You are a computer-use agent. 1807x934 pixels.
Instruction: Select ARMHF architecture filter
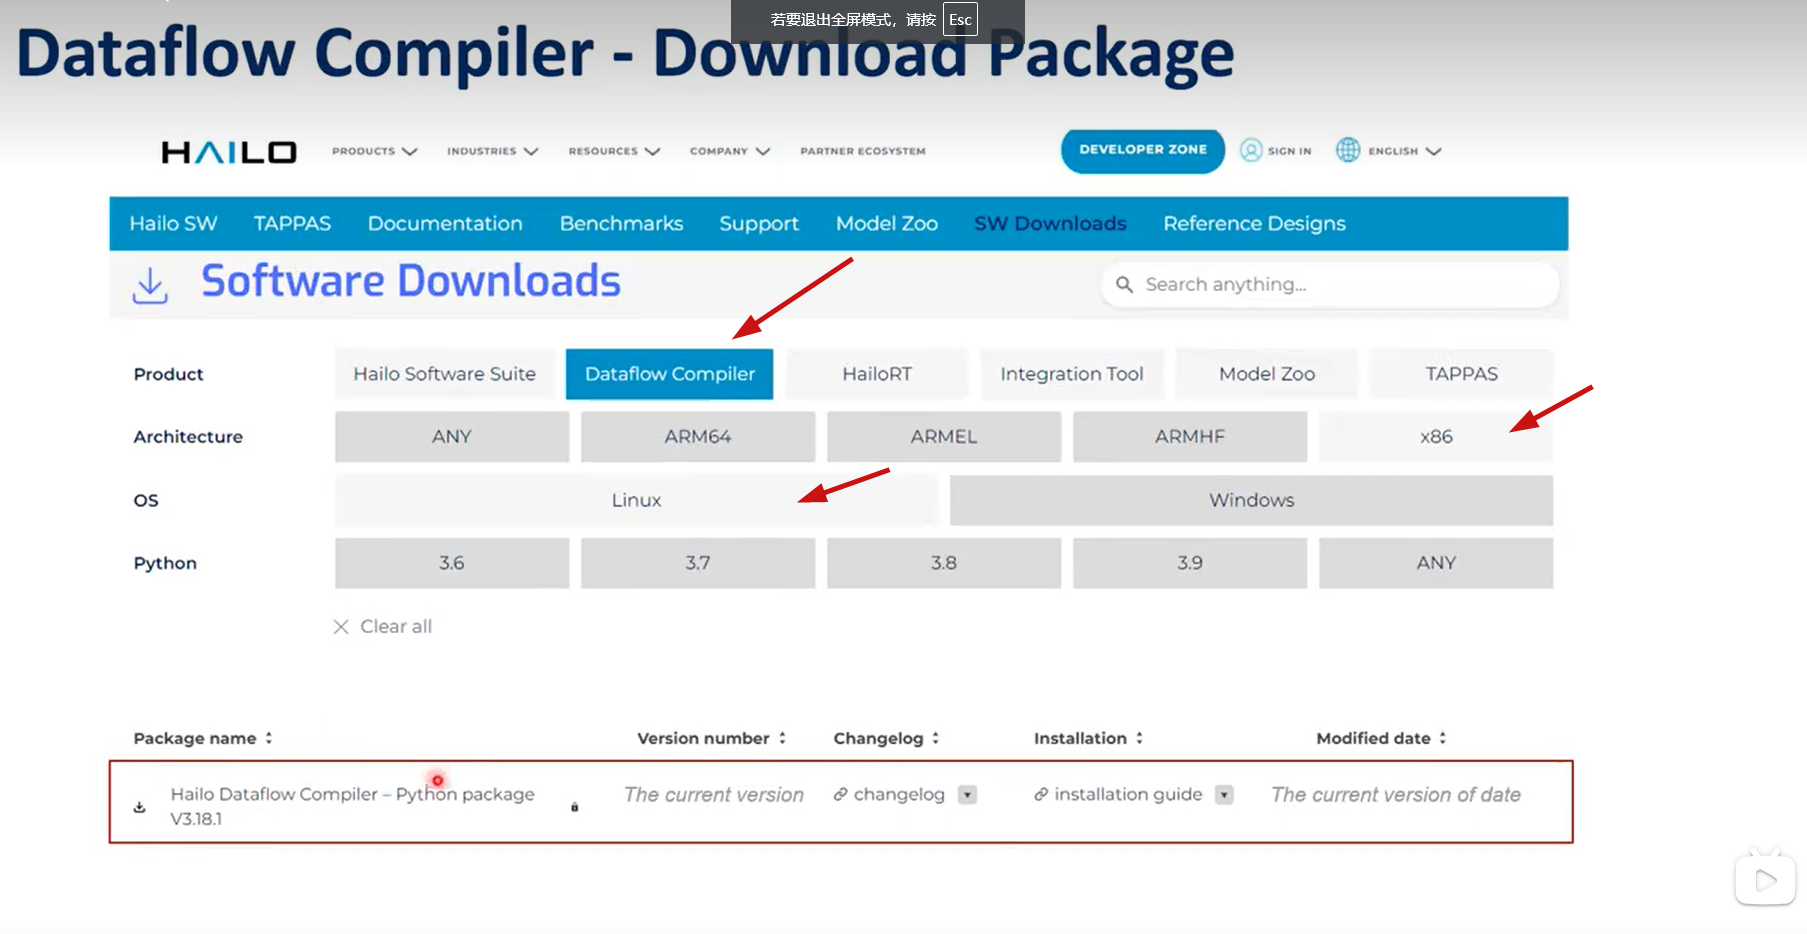tap(1190, 437)
